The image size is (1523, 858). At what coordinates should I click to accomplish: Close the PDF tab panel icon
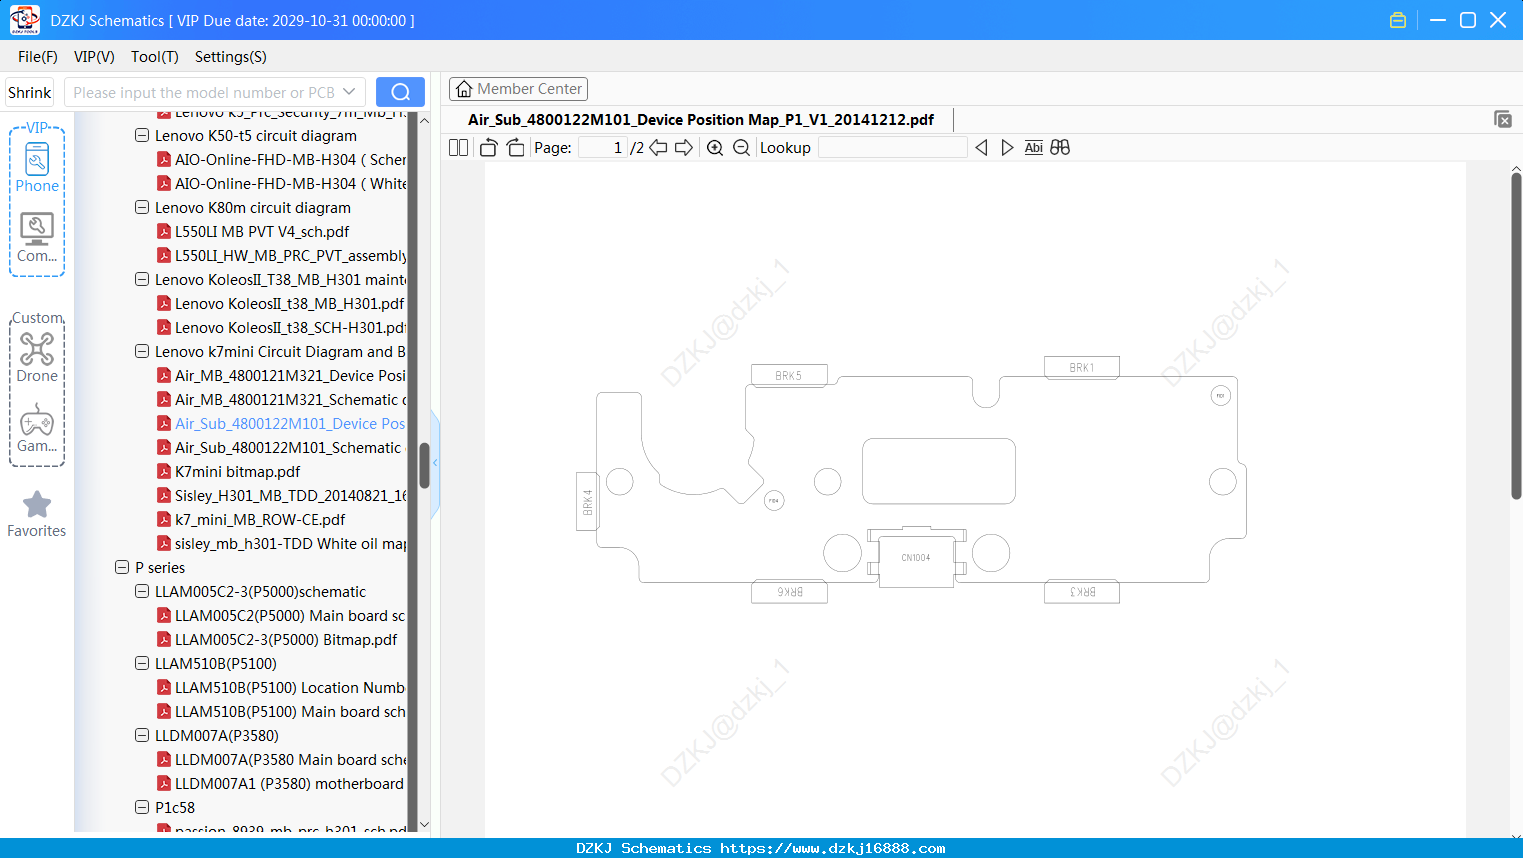pos(1502,119)
